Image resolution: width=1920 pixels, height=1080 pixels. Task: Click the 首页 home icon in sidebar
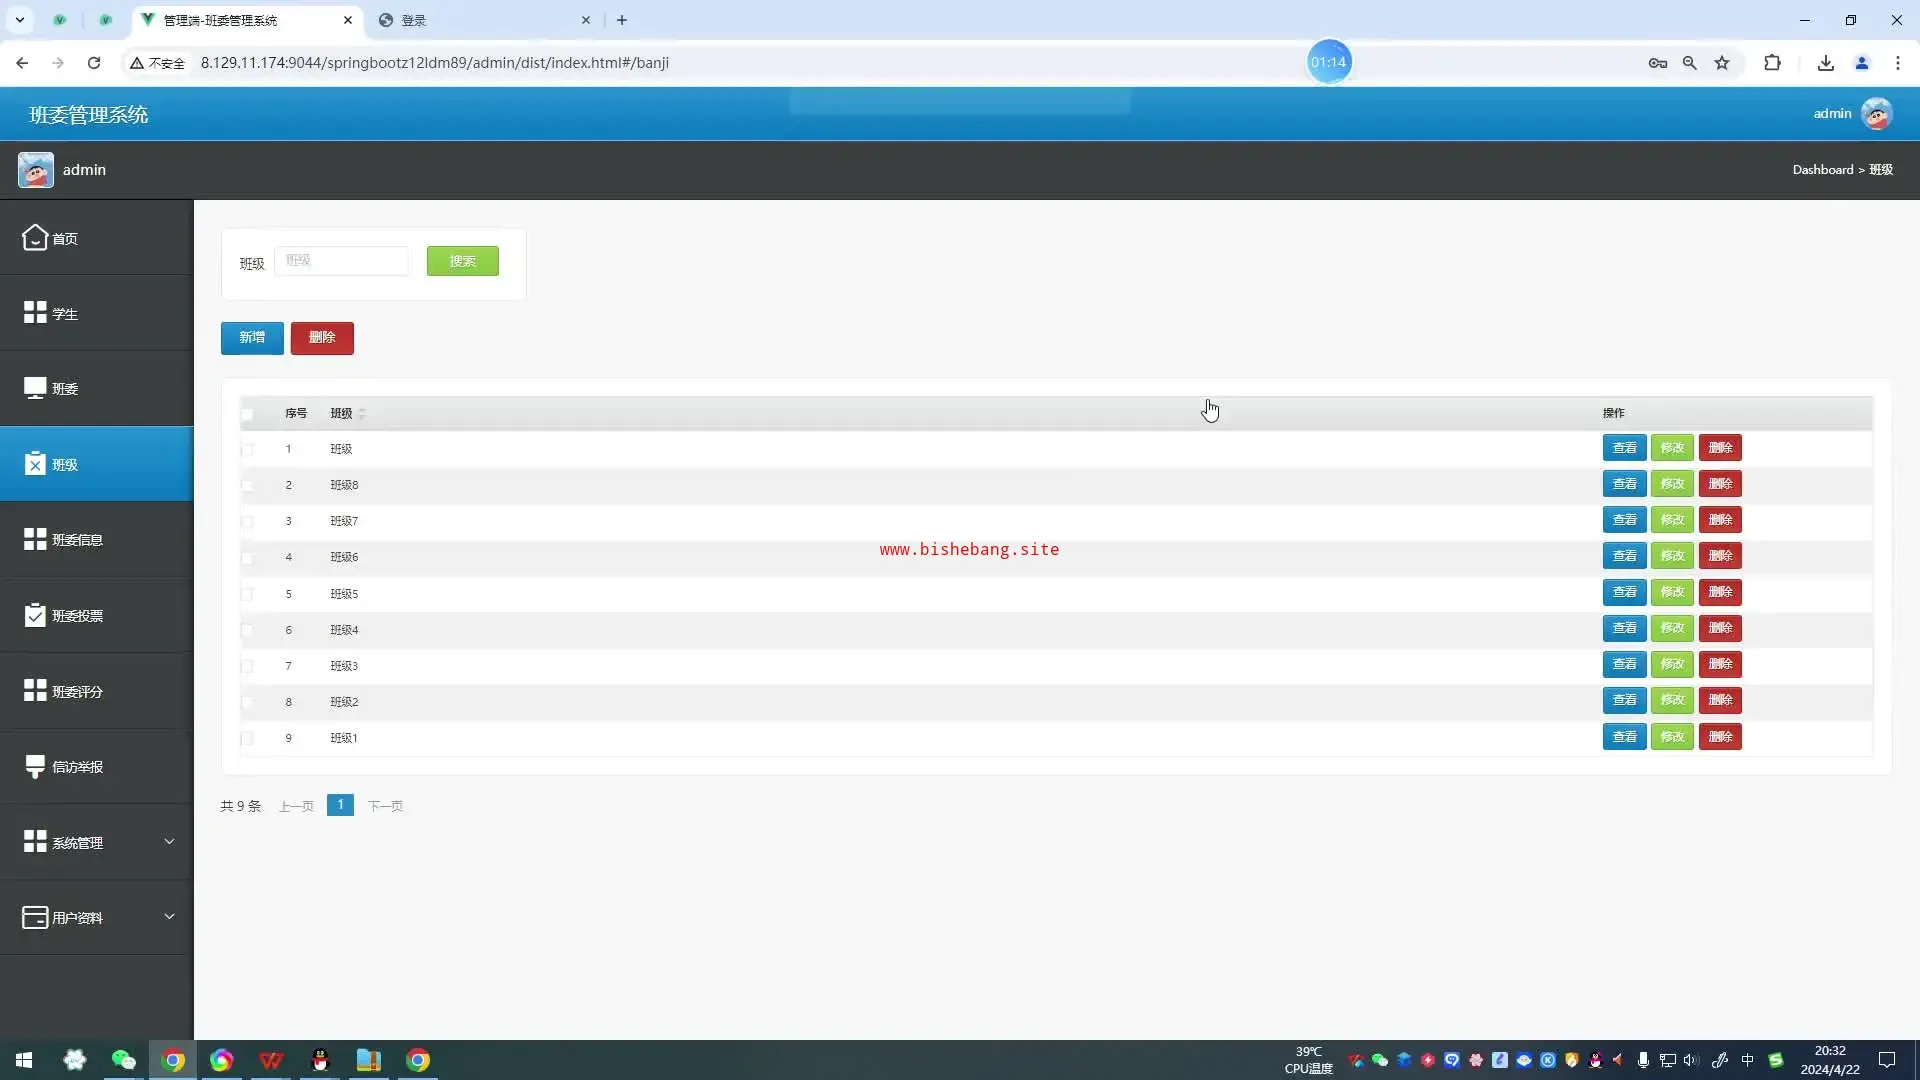(x=35, y=237)
